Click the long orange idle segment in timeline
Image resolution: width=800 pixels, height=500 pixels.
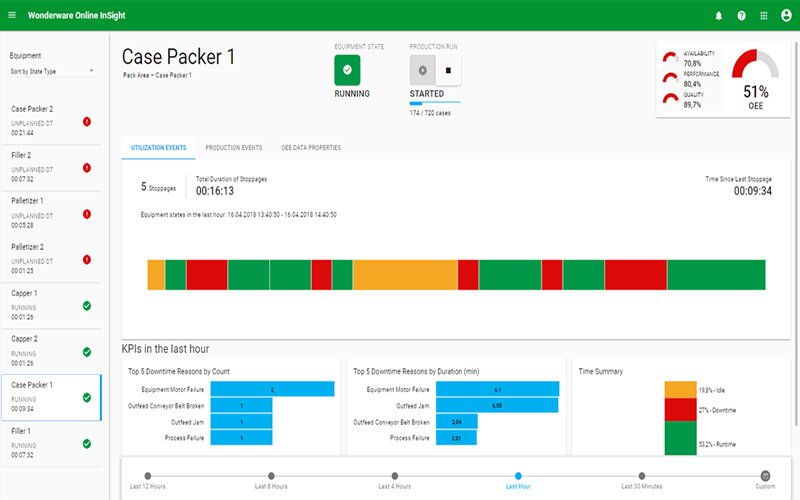pos(405,275)
